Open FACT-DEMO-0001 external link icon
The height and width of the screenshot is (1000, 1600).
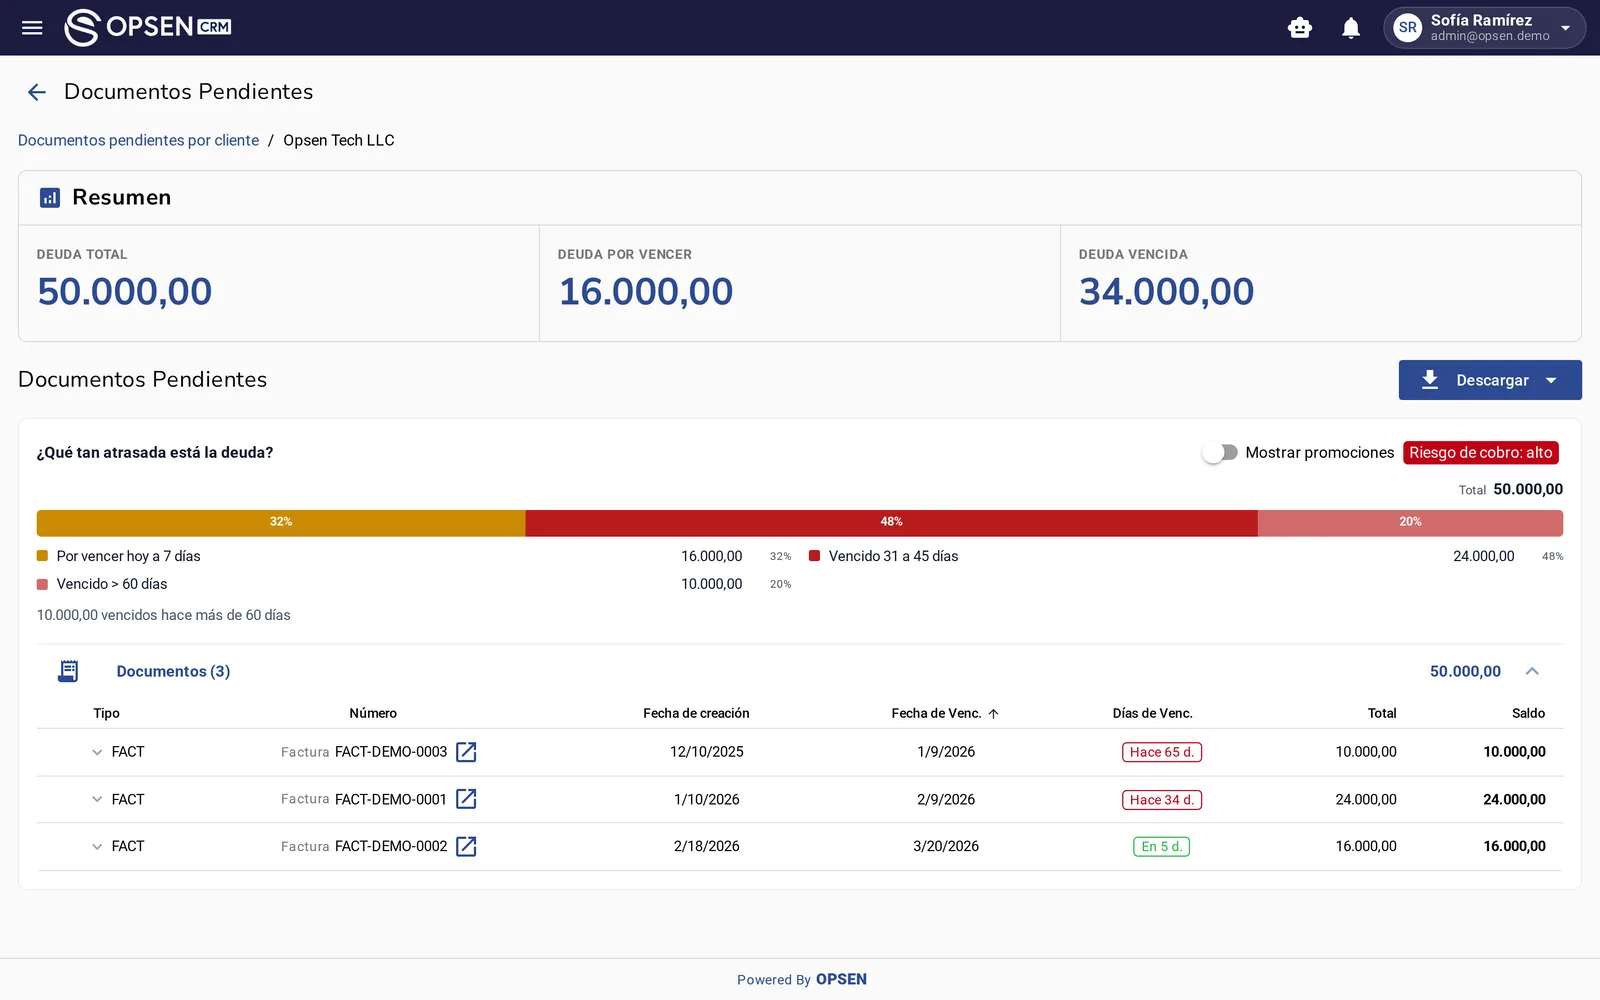(466, 799)
